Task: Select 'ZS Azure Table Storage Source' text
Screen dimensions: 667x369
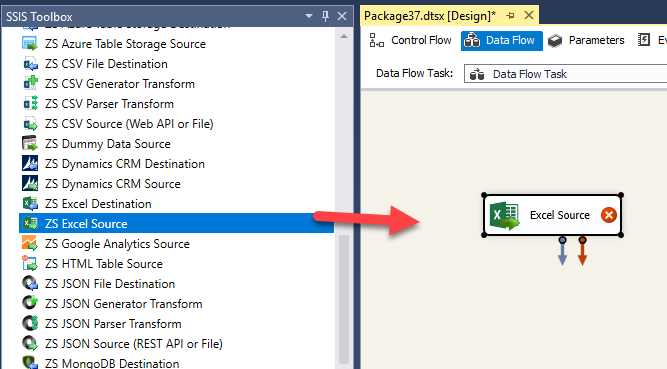Action: 125,44
